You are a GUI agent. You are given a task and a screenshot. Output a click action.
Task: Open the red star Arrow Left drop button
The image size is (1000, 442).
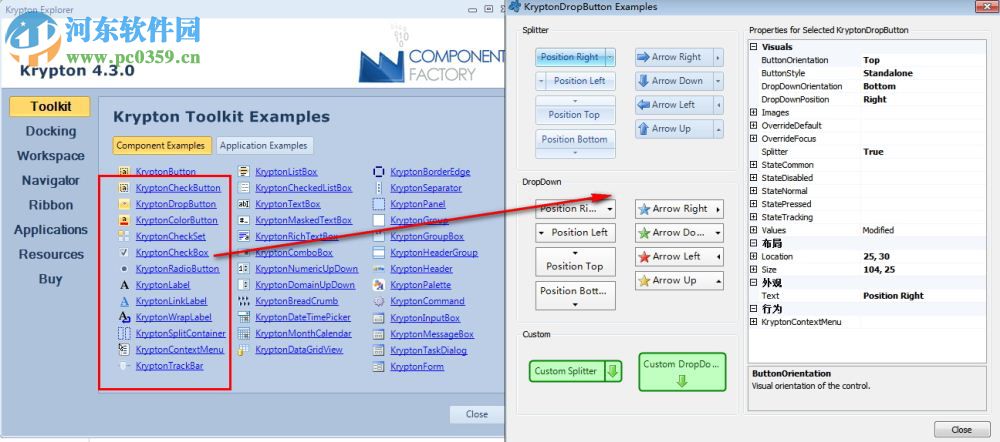coord(679,256)
